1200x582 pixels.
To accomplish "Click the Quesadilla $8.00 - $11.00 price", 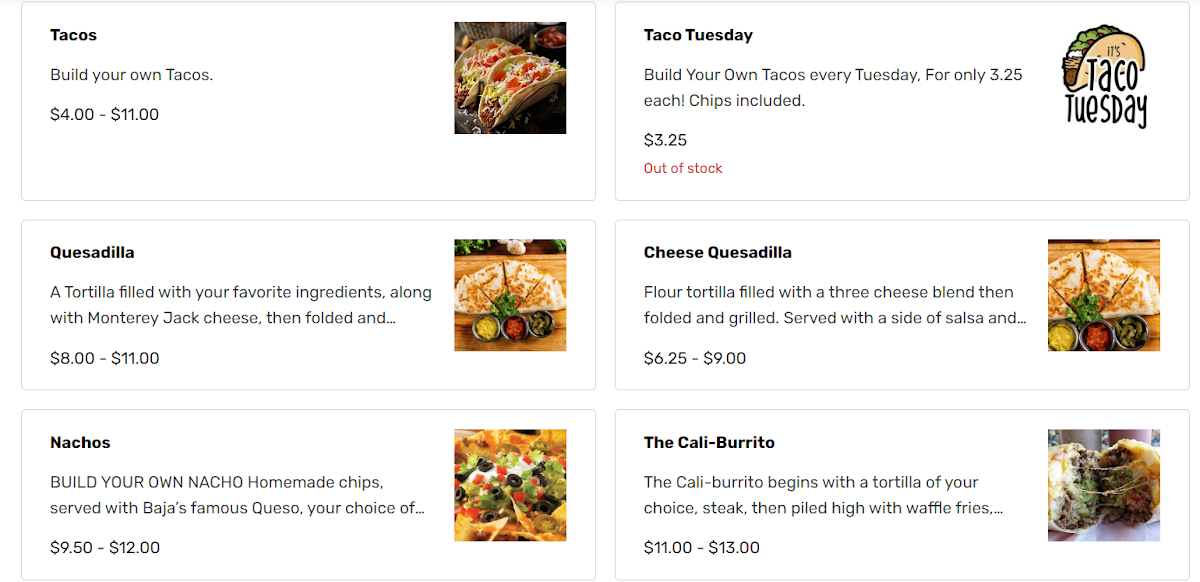I will pyautogui.click(x=104, y=358).
